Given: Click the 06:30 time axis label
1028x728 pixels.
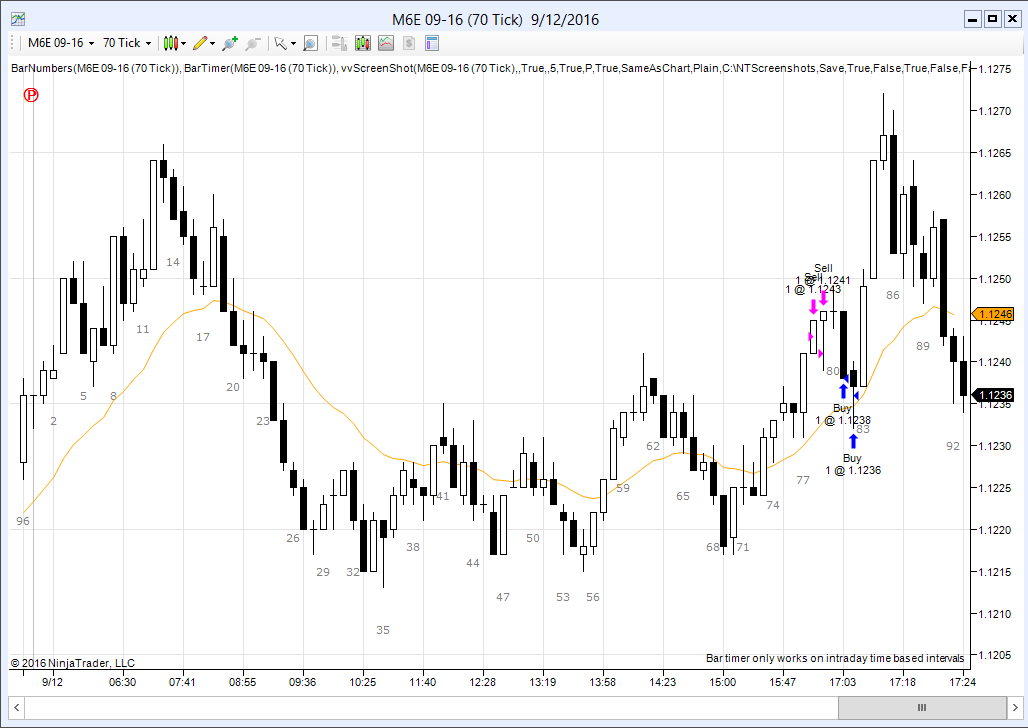Looking at the screenshot, I should (x=122, y=682).
